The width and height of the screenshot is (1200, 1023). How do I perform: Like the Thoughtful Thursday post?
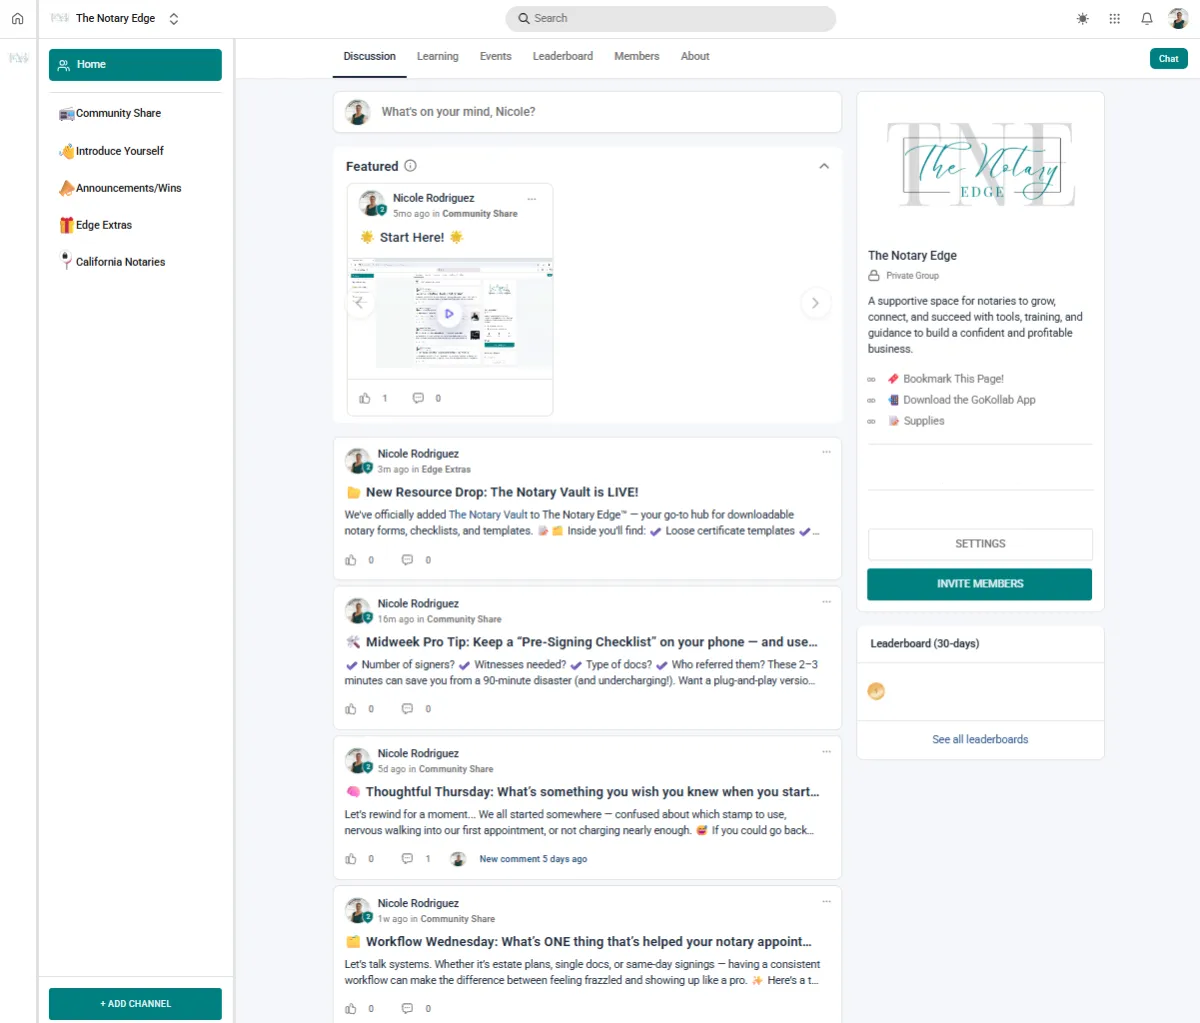tap(351, 859)
